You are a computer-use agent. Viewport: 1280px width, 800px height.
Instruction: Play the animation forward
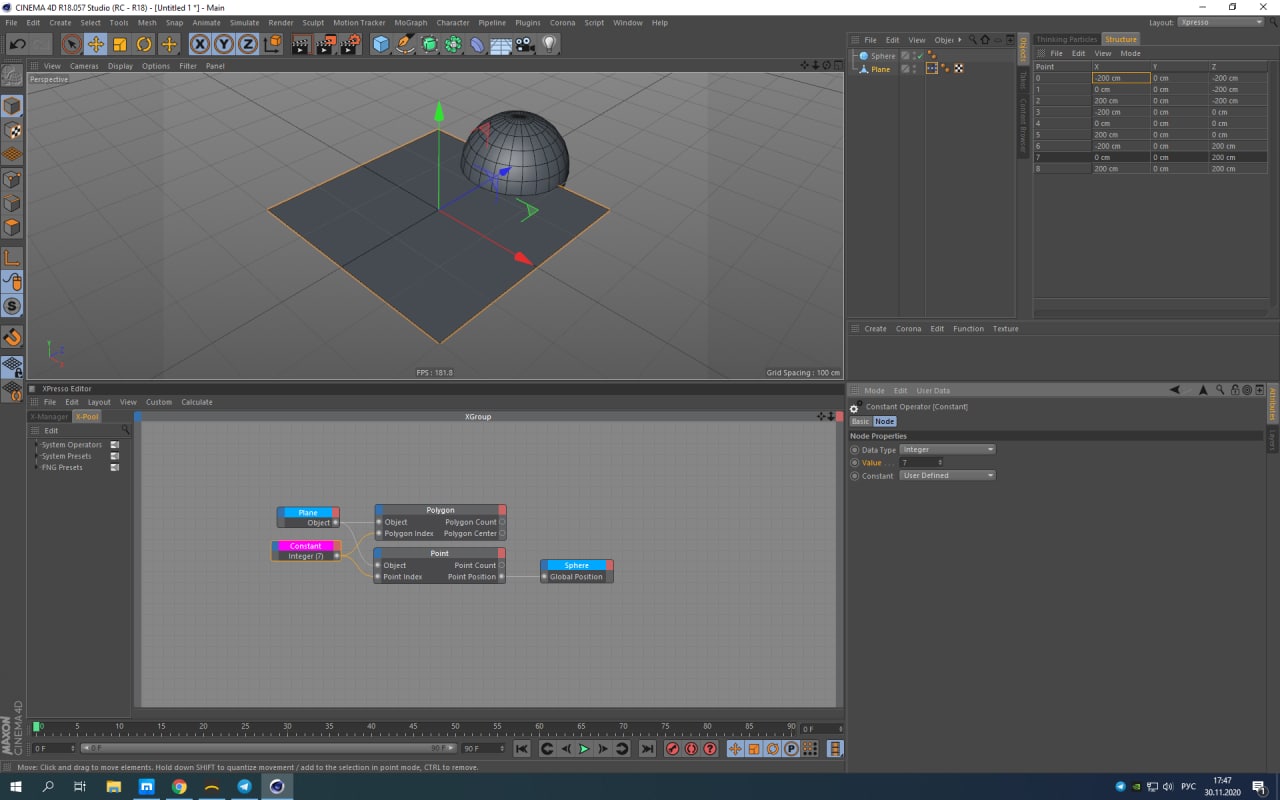click(584, 749)
